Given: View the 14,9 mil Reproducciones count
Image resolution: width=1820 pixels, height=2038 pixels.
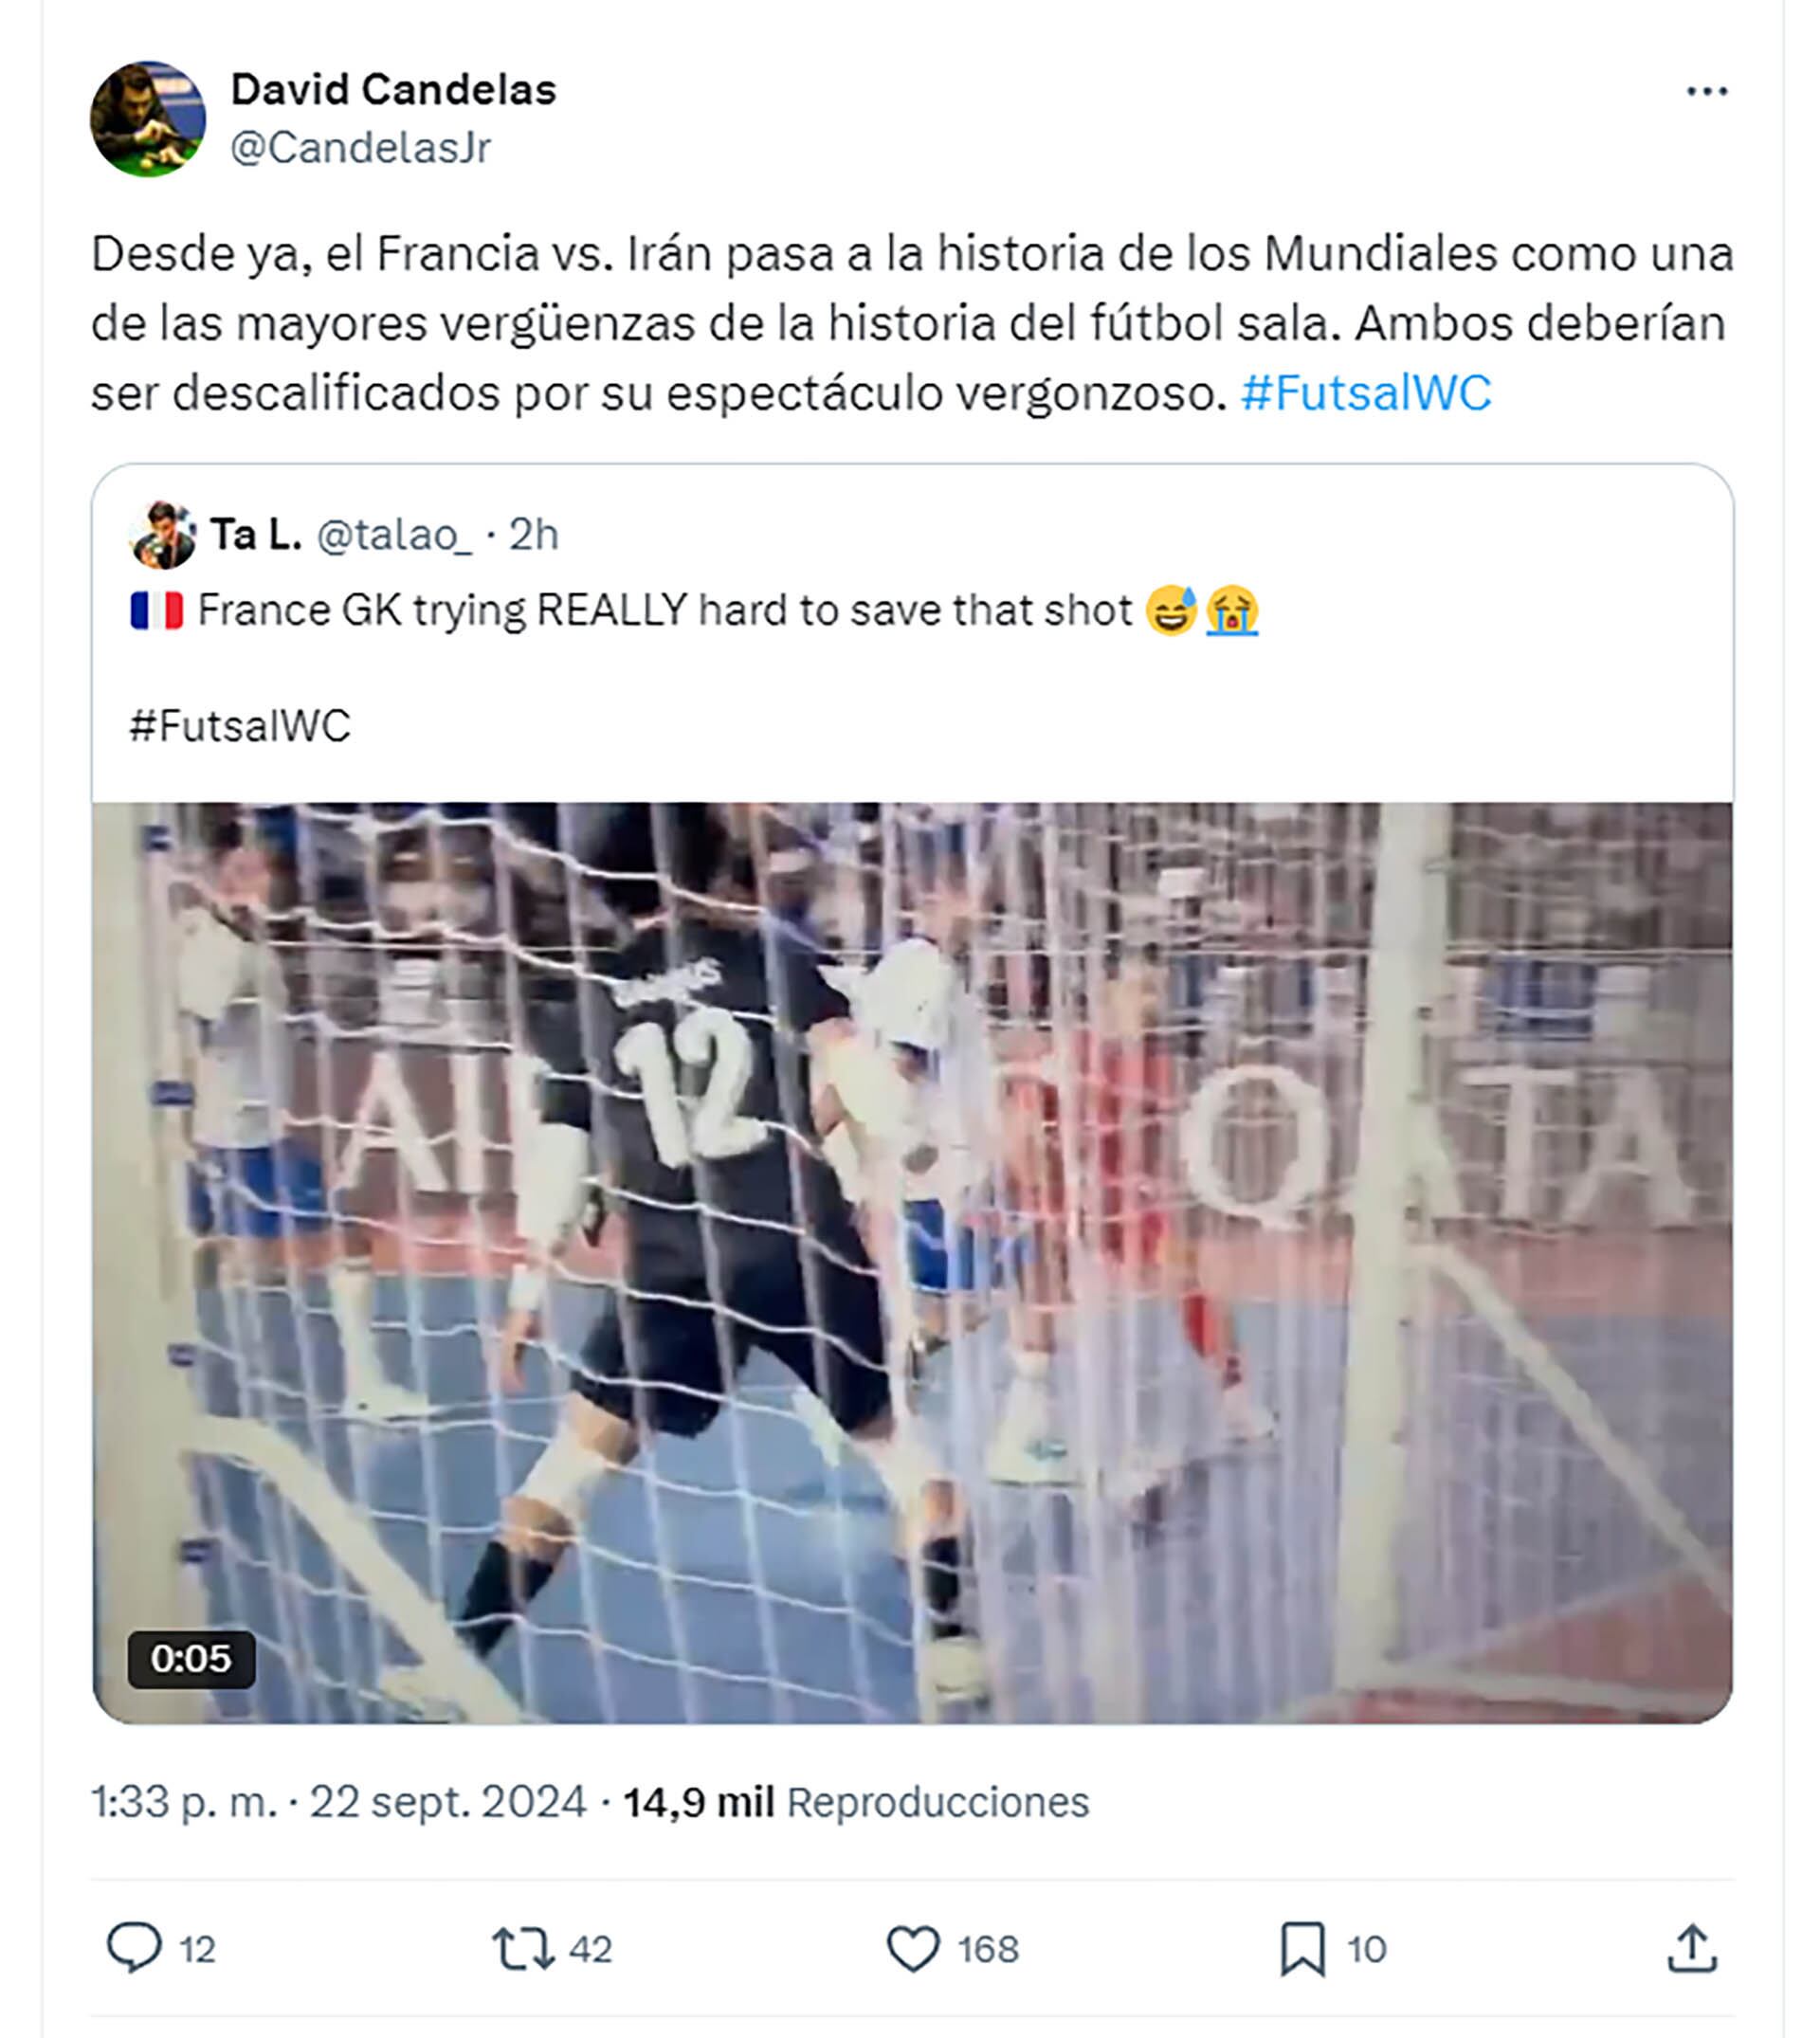Looking at the screenshot, I should 856,1803.
